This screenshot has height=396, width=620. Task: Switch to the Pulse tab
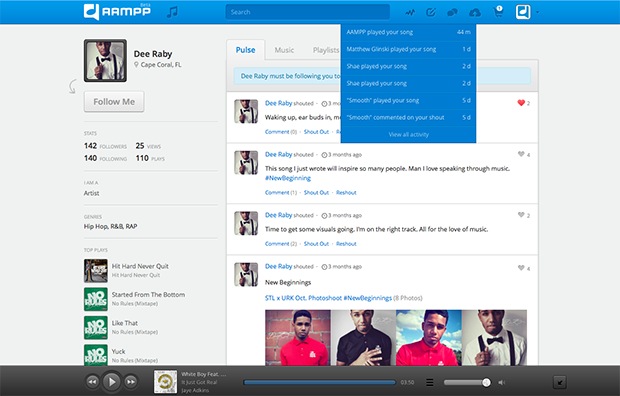pos(246,50)
